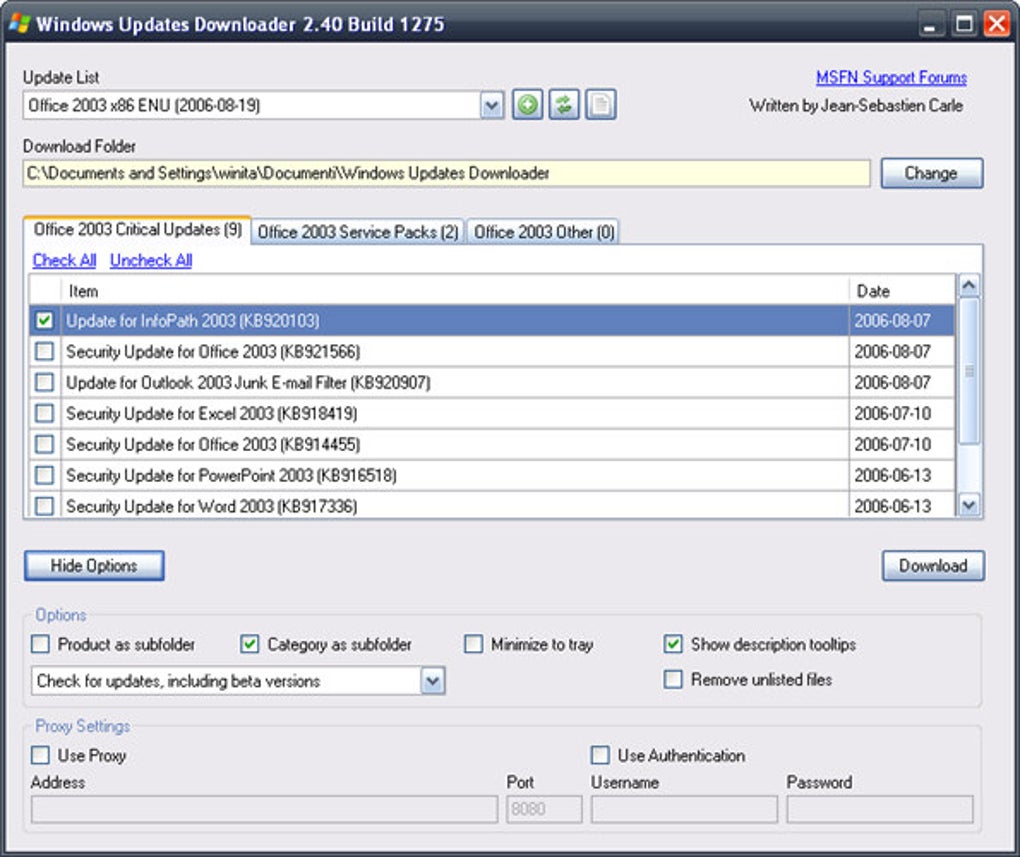Click the Username input field

tap(684, 809)
